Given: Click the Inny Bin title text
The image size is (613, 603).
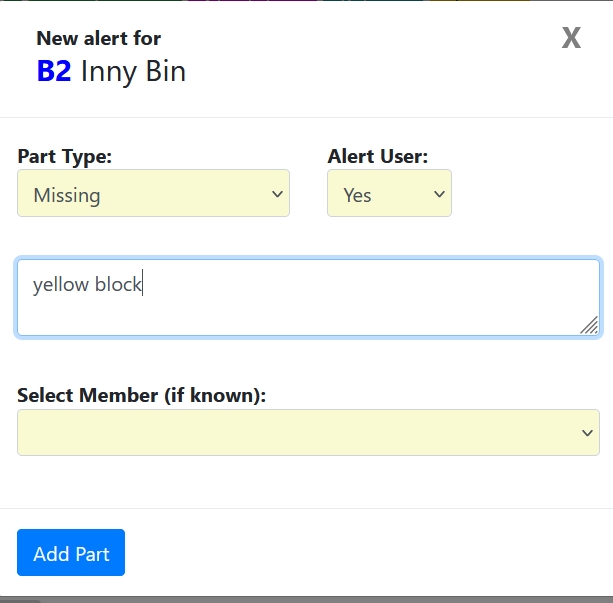Looking at the screenshot, I should [x=133, y=72].
